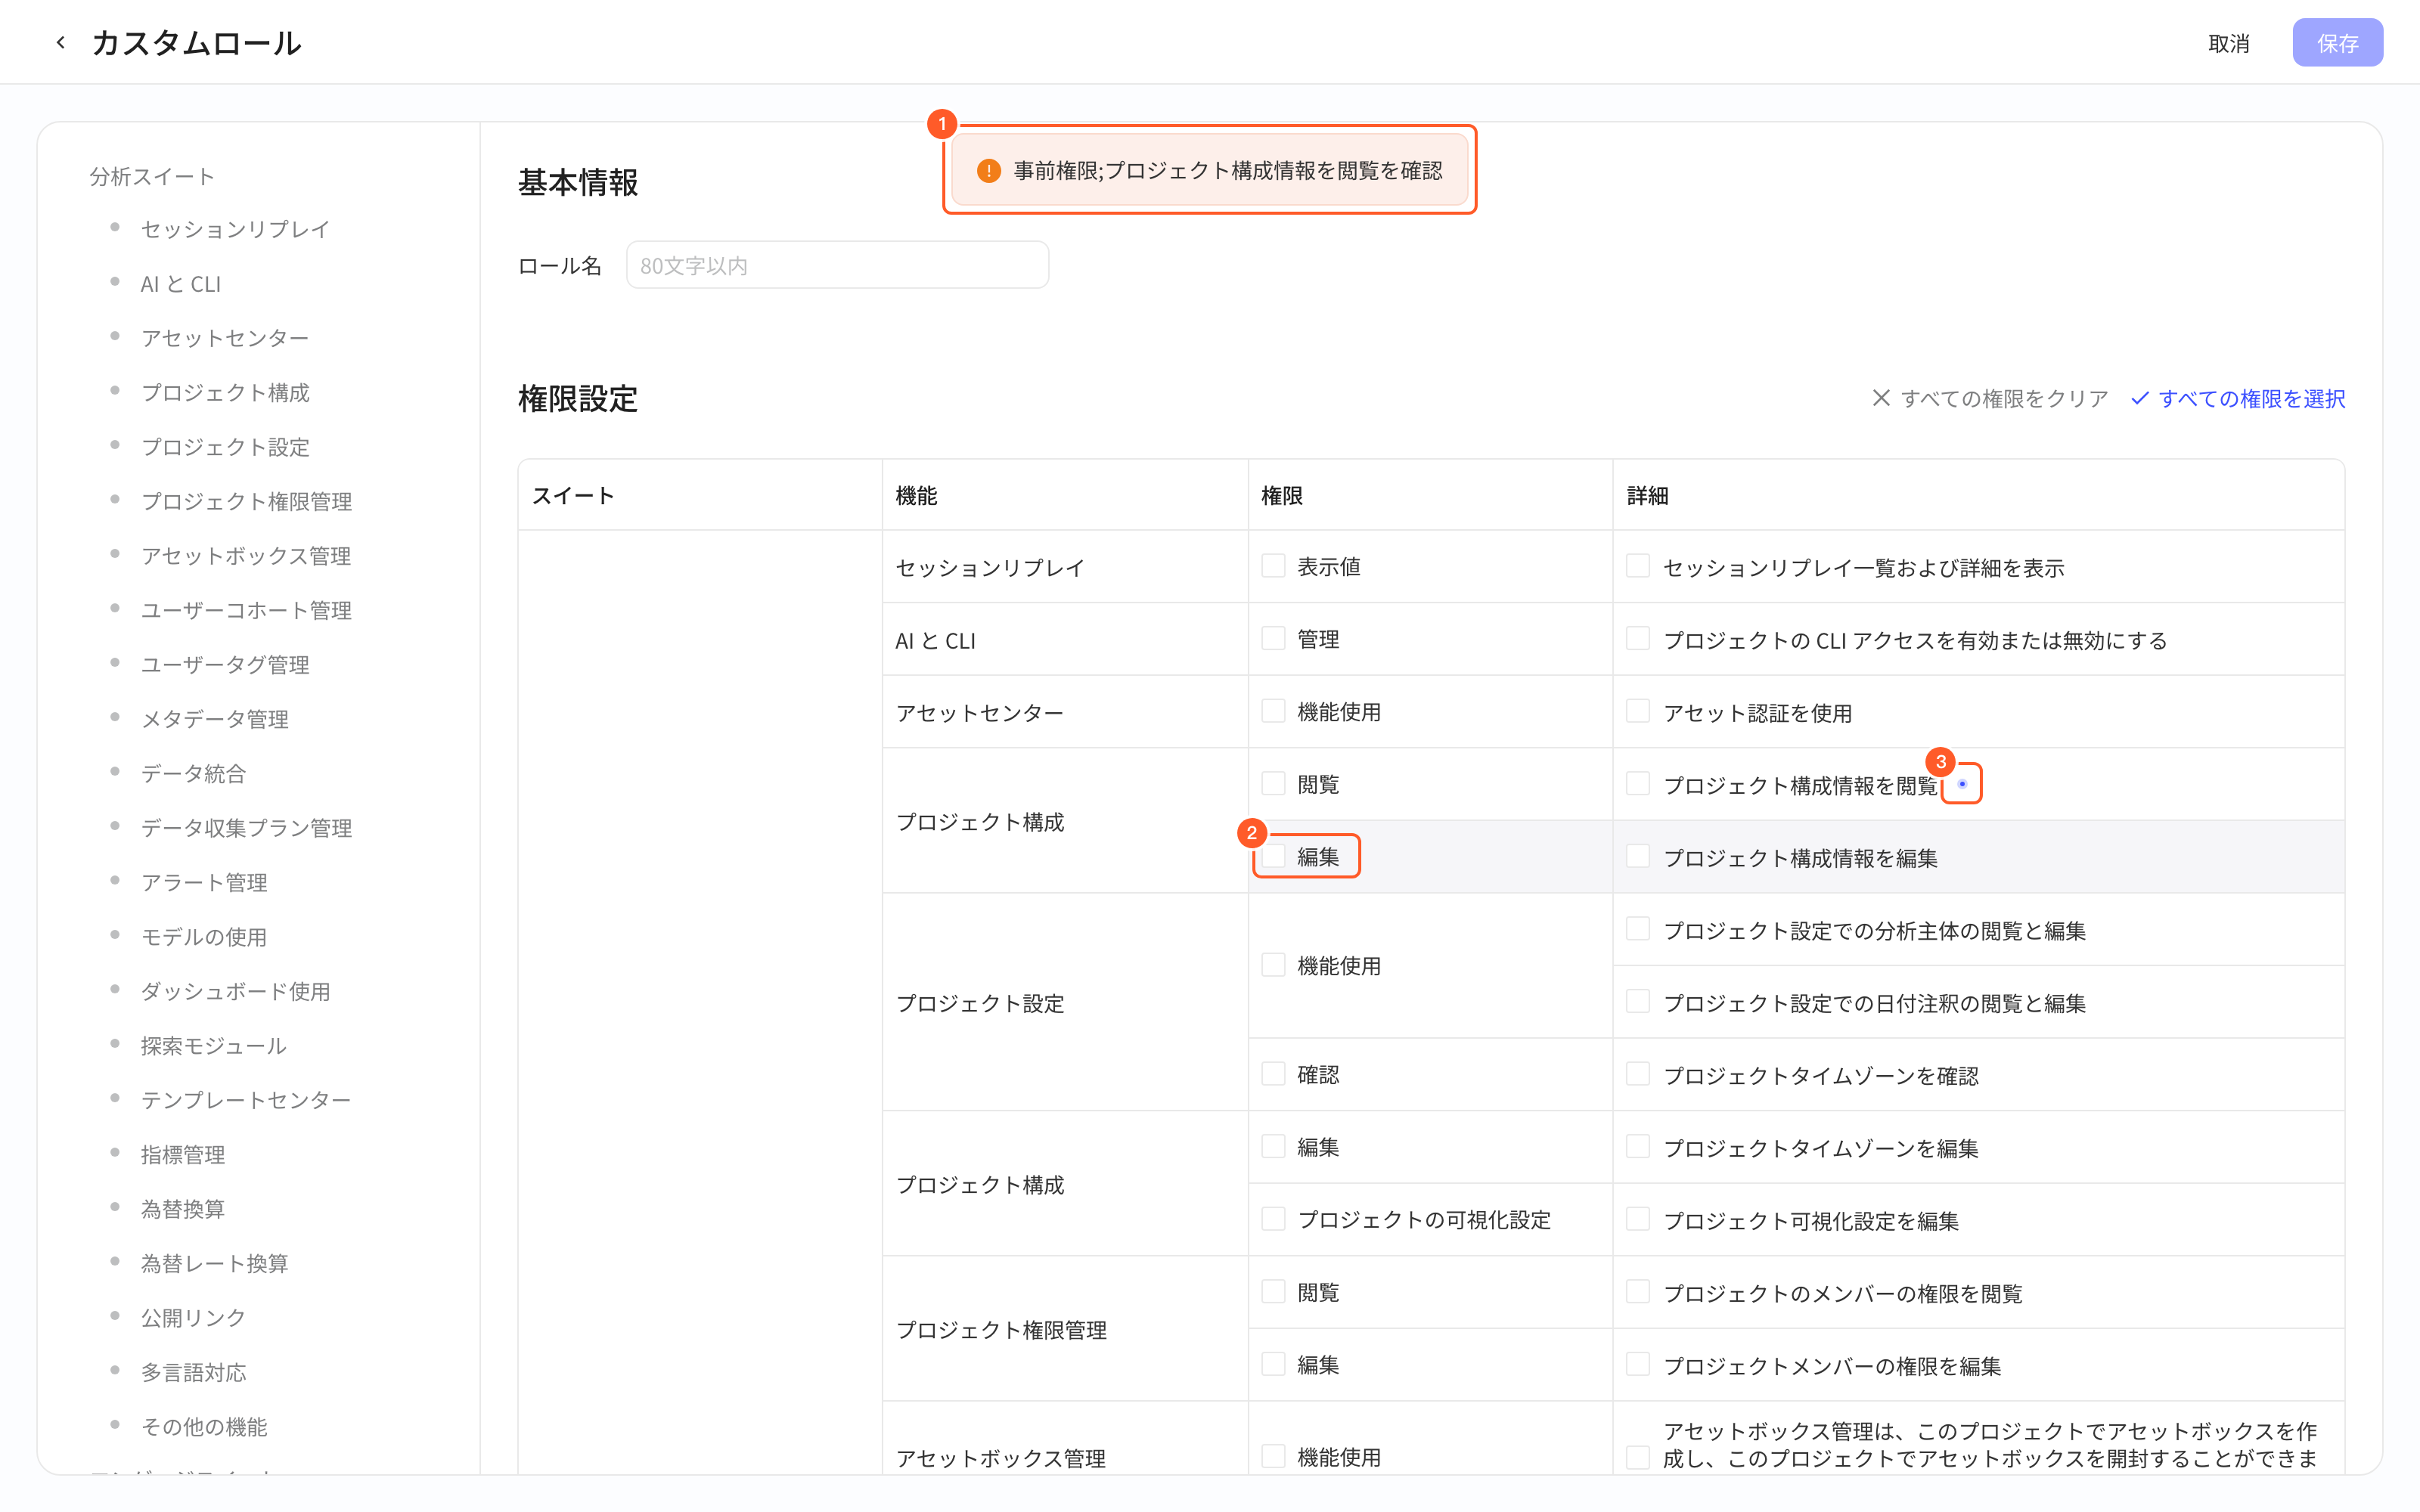The height and width of the screenshot is (1512, 2420).
Task: Click the 取消 button
Action: [x=2228, y=43]
